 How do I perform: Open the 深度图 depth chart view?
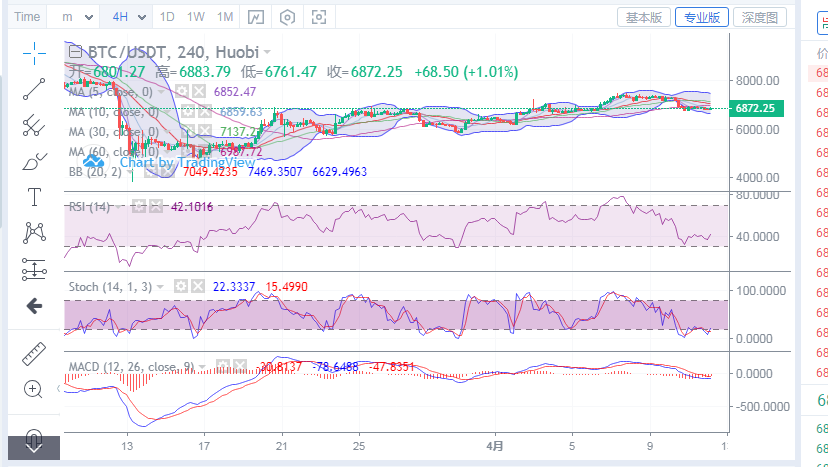click(759, 17)
